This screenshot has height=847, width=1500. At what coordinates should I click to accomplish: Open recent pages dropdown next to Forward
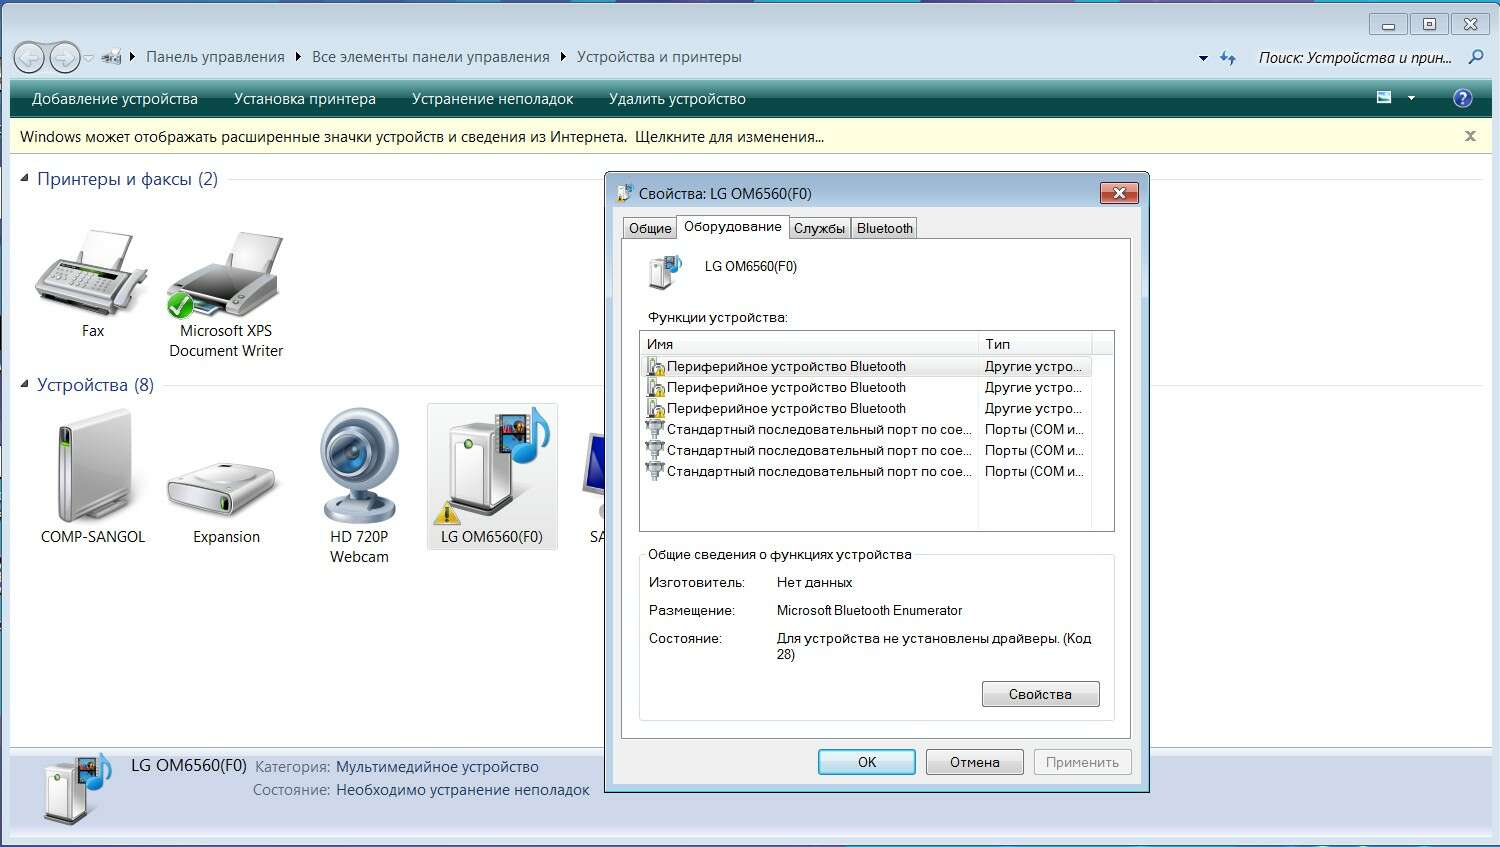(x=88, y=58)
